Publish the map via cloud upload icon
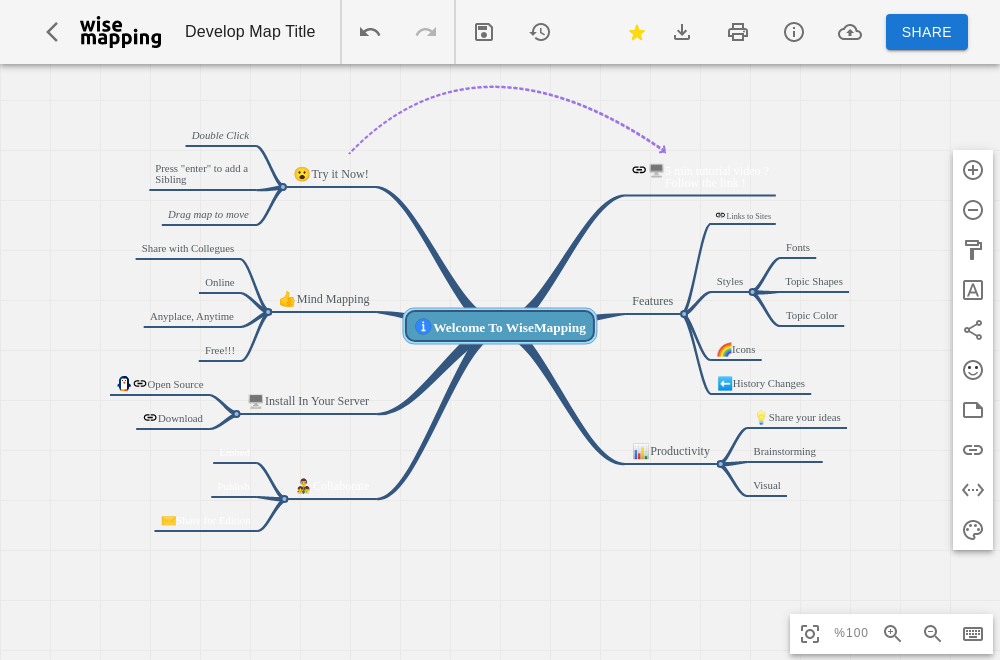 click(x=849, y=32)
